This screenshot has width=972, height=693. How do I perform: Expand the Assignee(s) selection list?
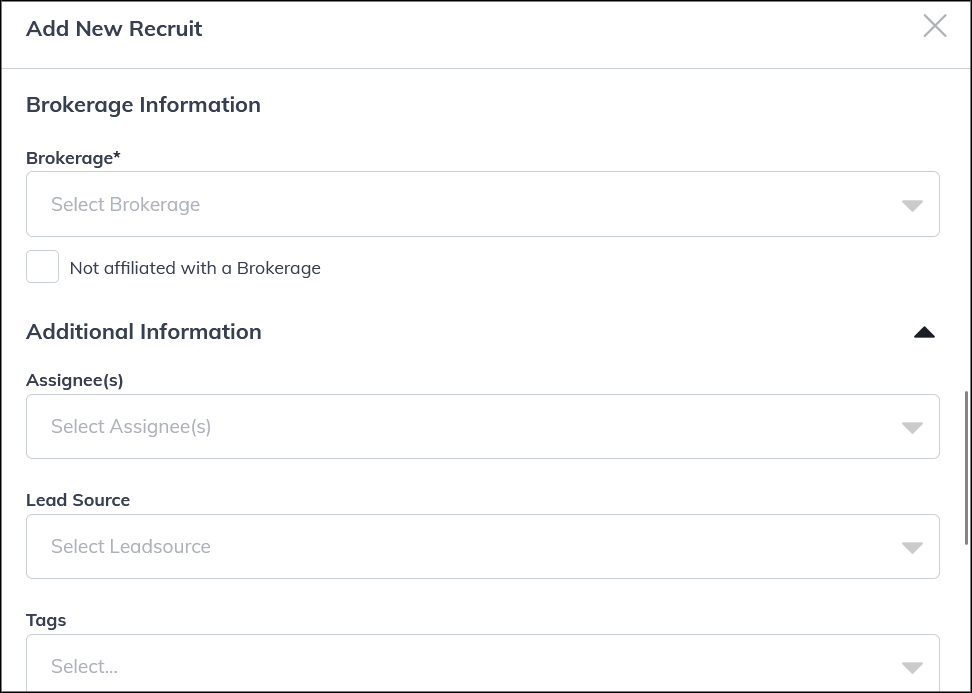point(483,426)
